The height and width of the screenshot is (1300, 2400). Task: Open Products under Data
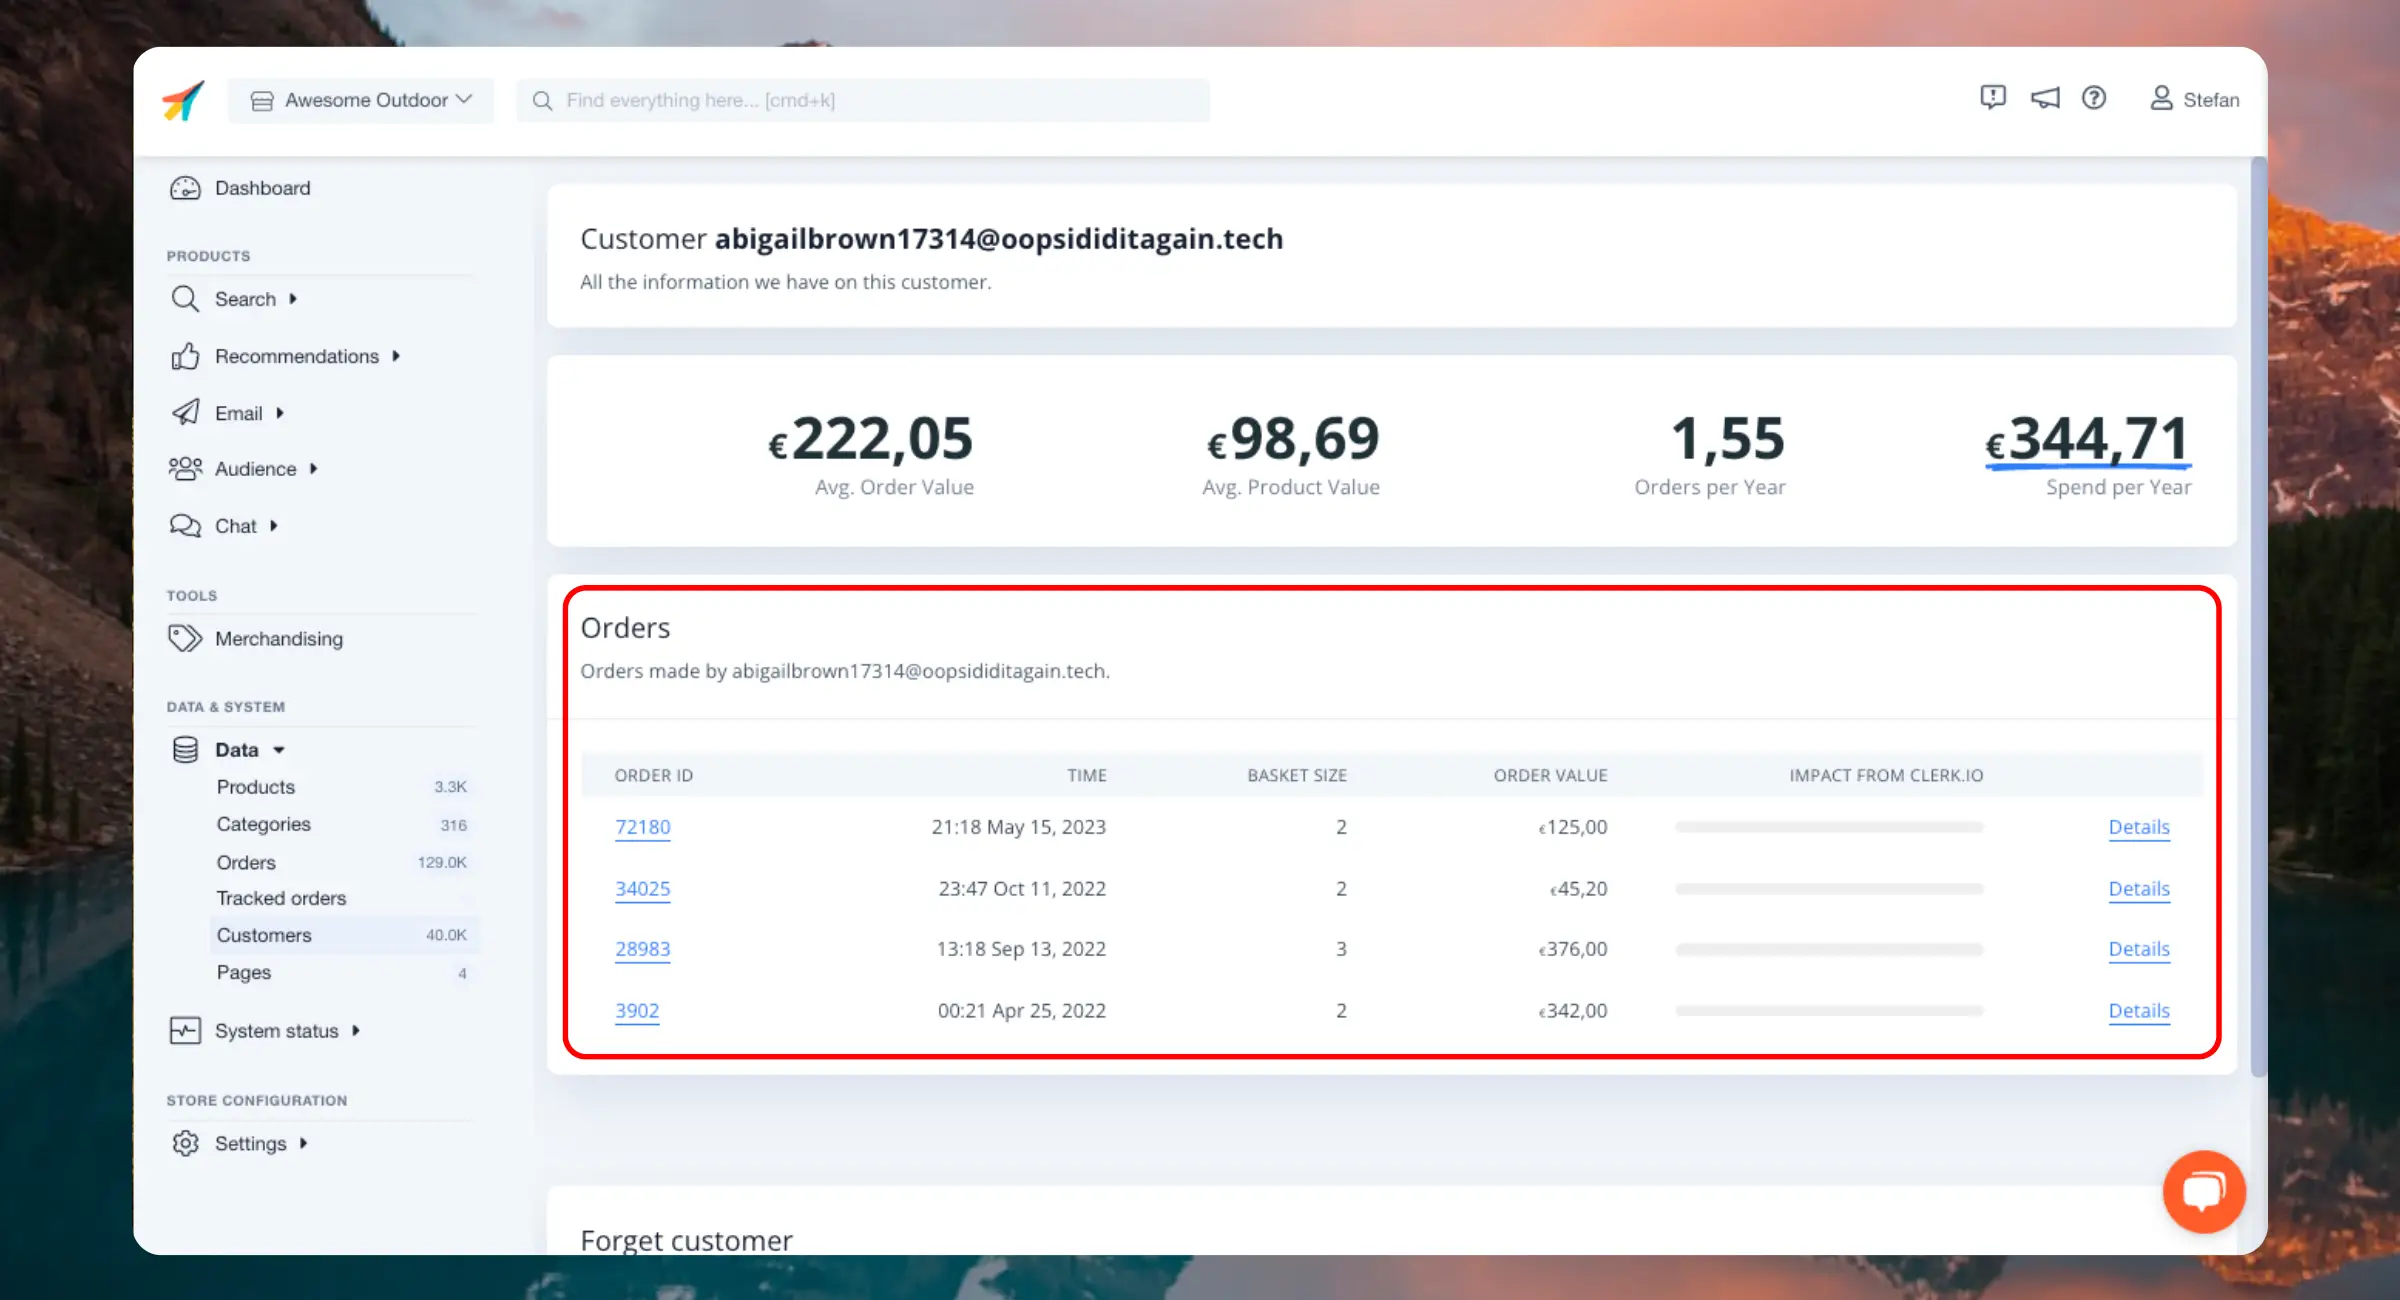(x=255, y=787)
